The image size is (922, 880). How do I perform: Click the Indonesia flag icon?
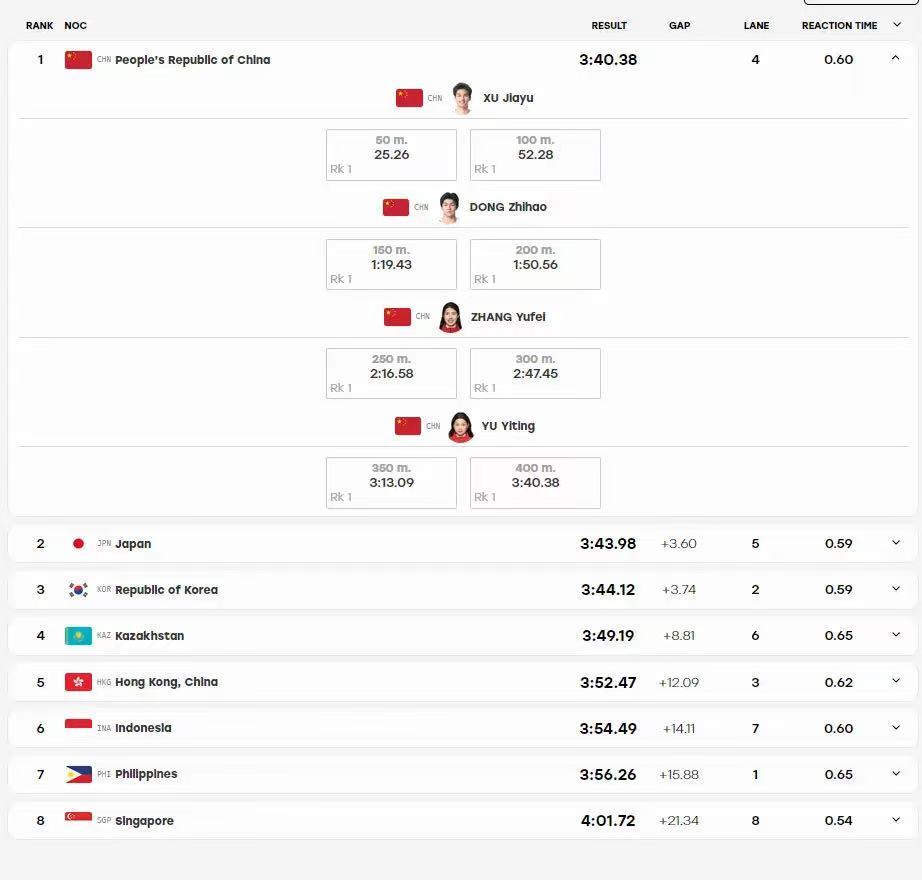78,728
